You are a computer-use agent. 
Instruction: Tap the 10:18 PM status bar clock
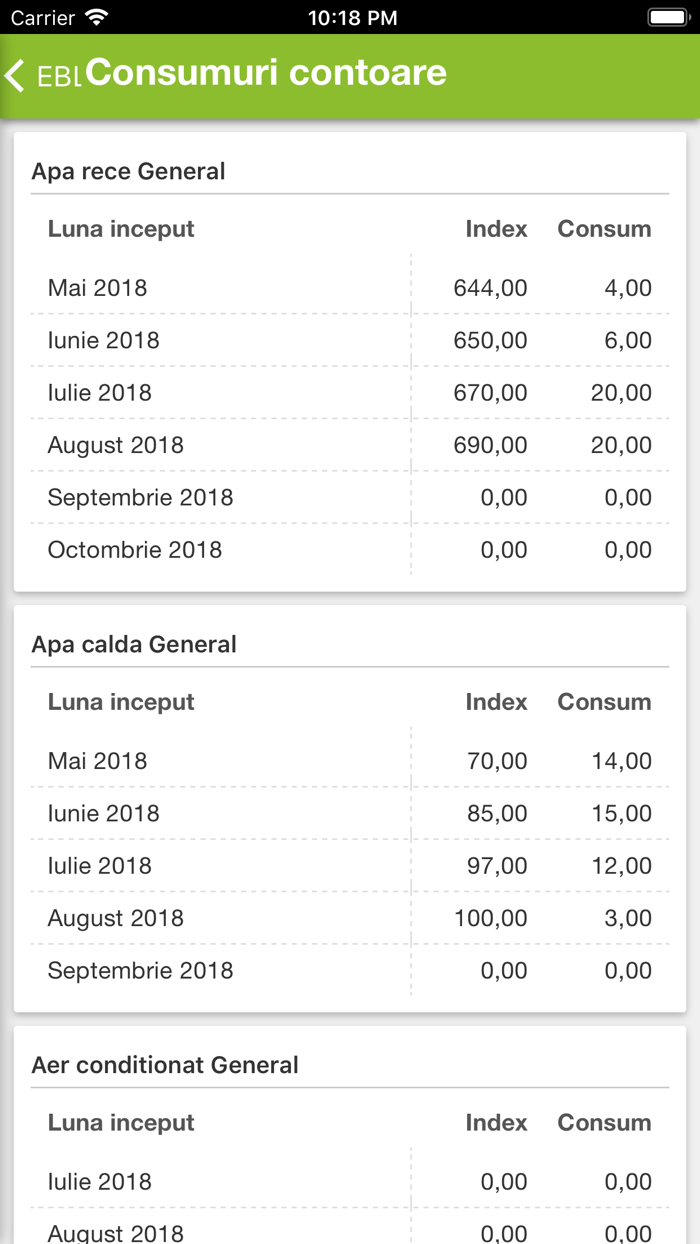click(x=352, y=17)
